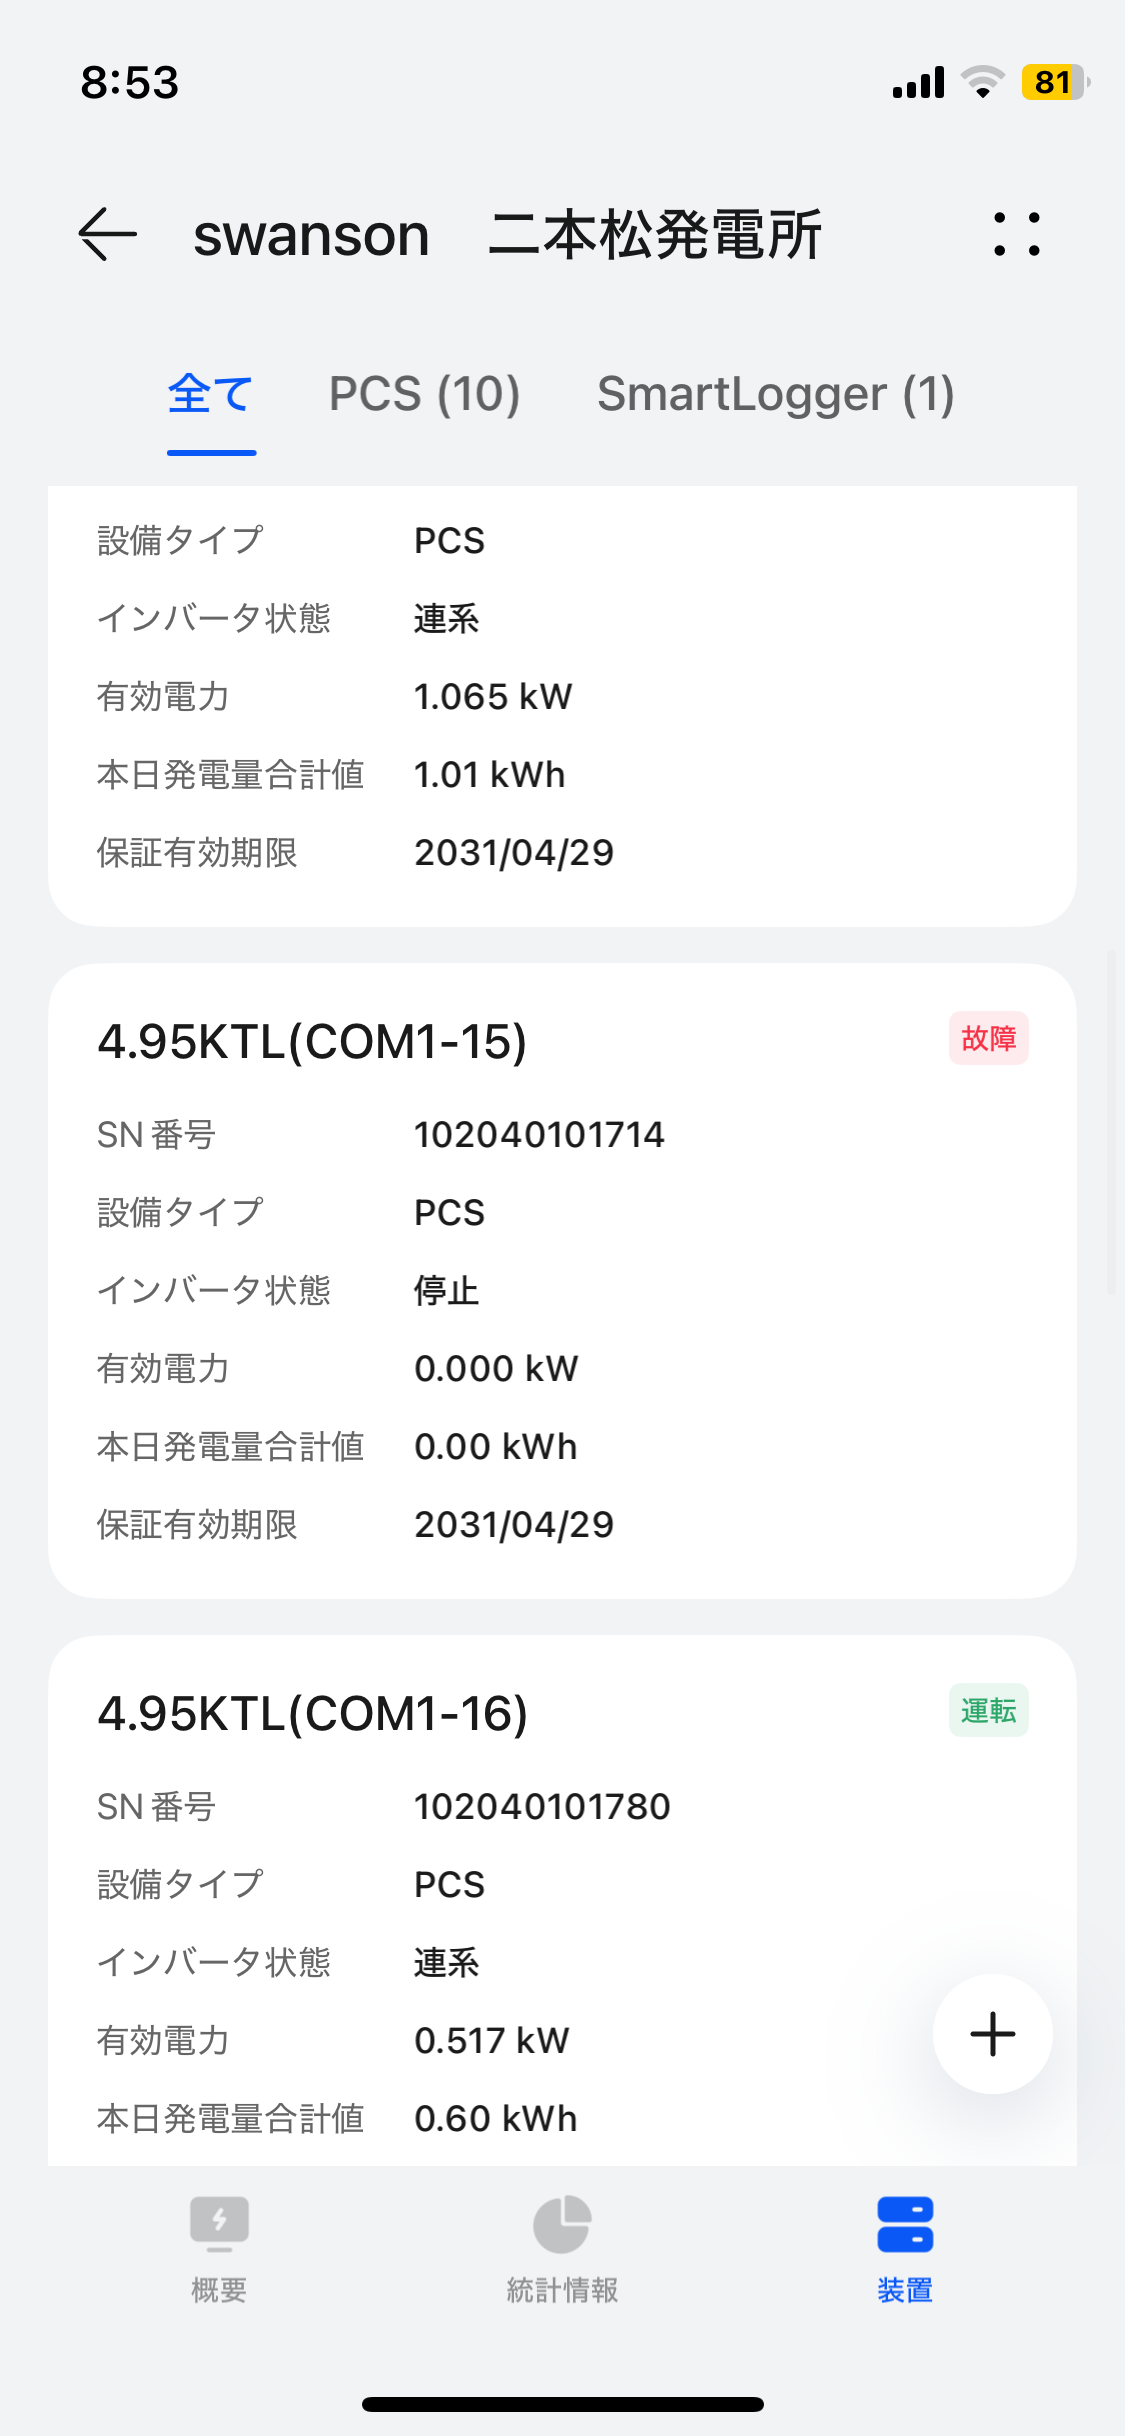The height and width of the screenshot is (2436, 1125).
Task: Tap the Wi-Fi status icon
Action: click(982, 82)
